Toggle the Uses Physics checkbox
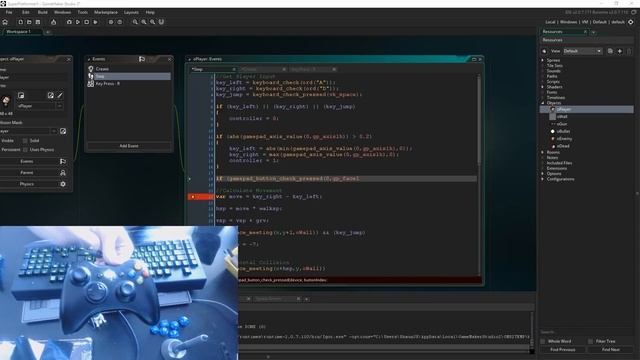This screenshot has width=640, height=360. [25, 150]
